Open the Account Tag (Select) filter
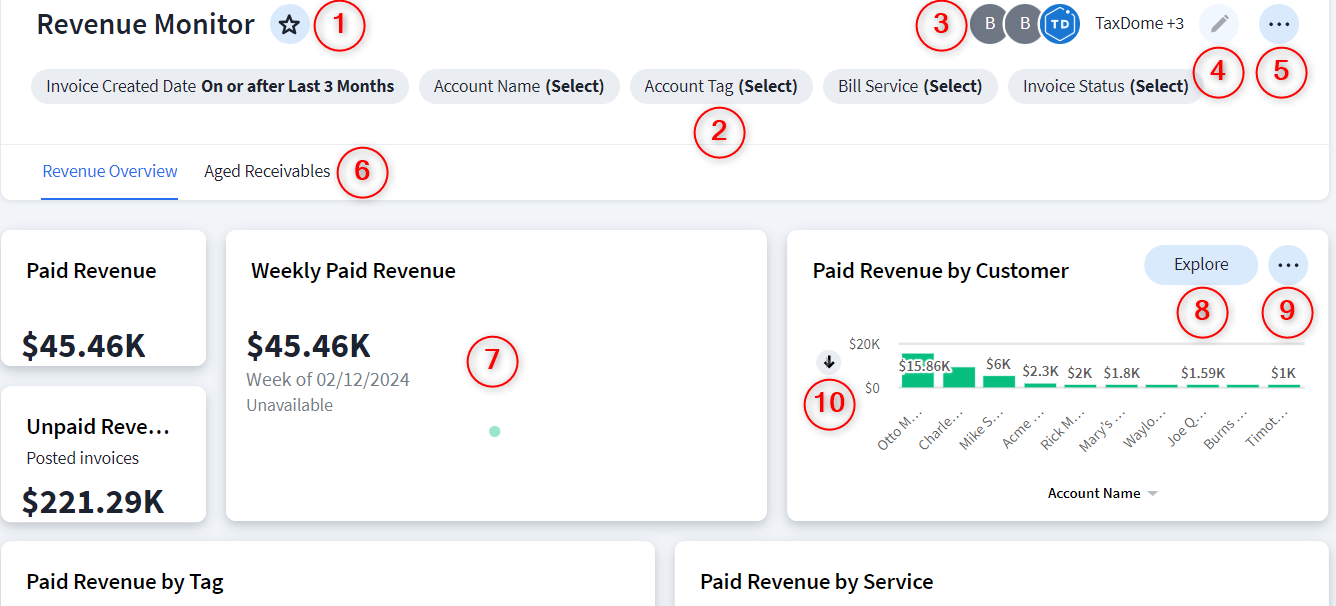The image size is (1336, 606). tap(721, 86)
